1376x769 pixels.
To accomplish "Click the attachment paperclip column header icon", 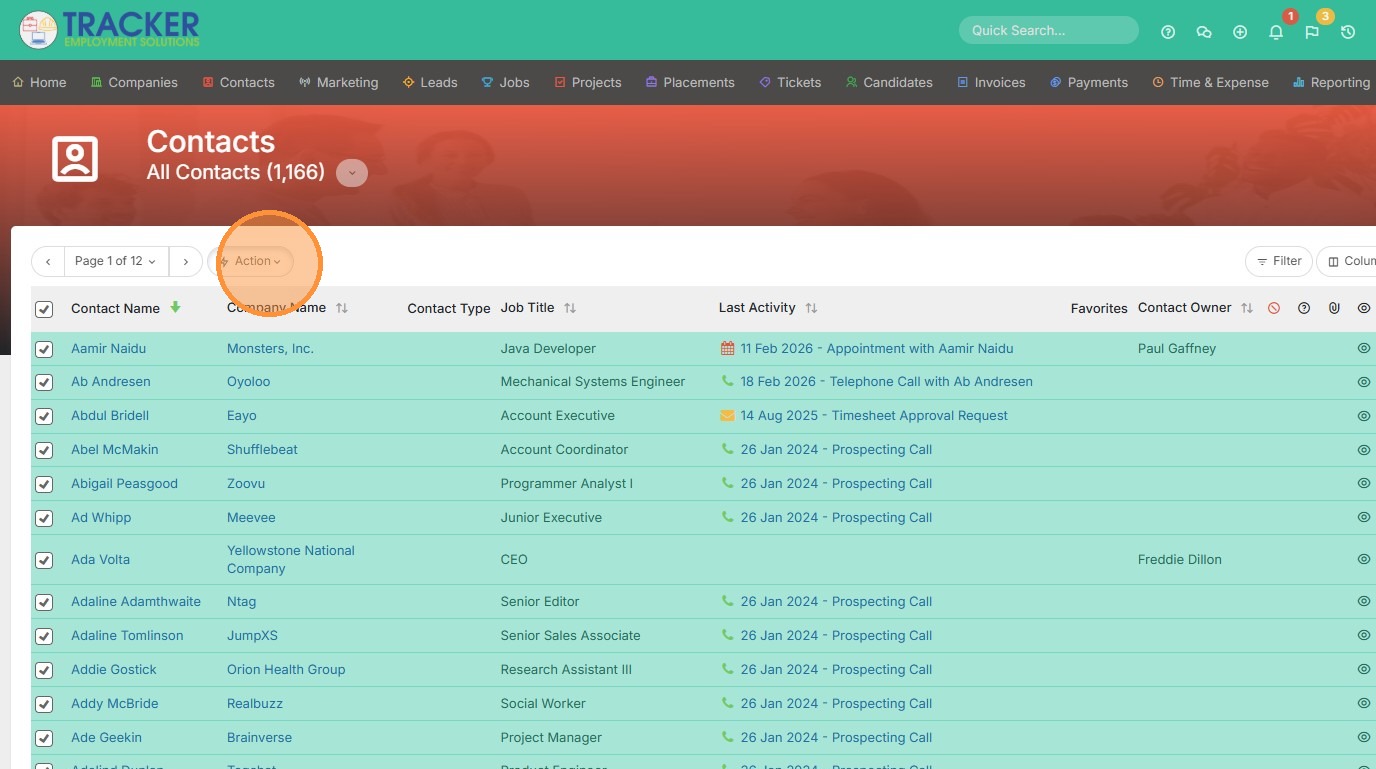I will pyautogui.click(x=1334, y=308).
